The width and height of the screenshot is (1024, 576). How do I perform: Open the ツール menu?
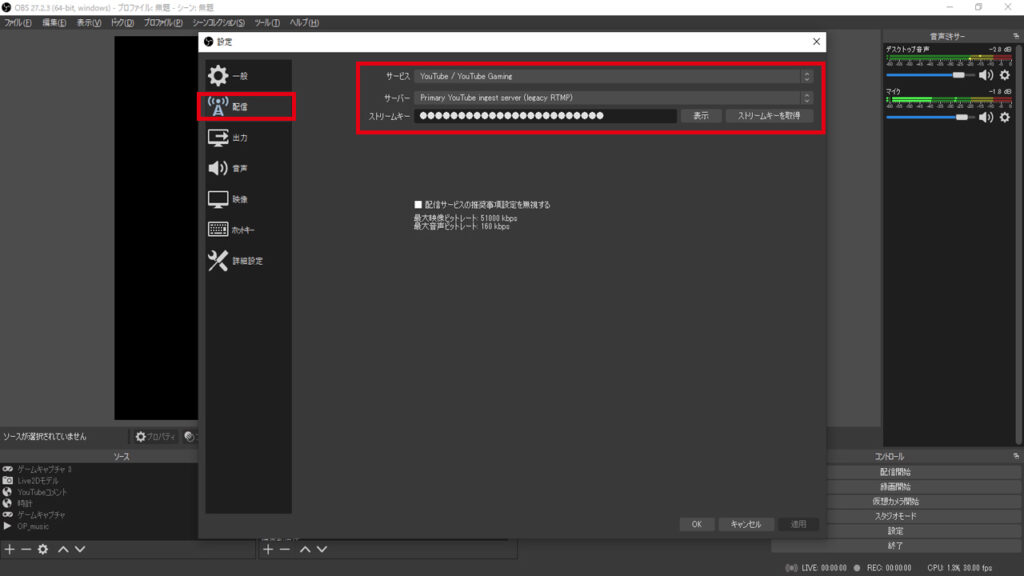pyautogui.click(x=265, y=22)
